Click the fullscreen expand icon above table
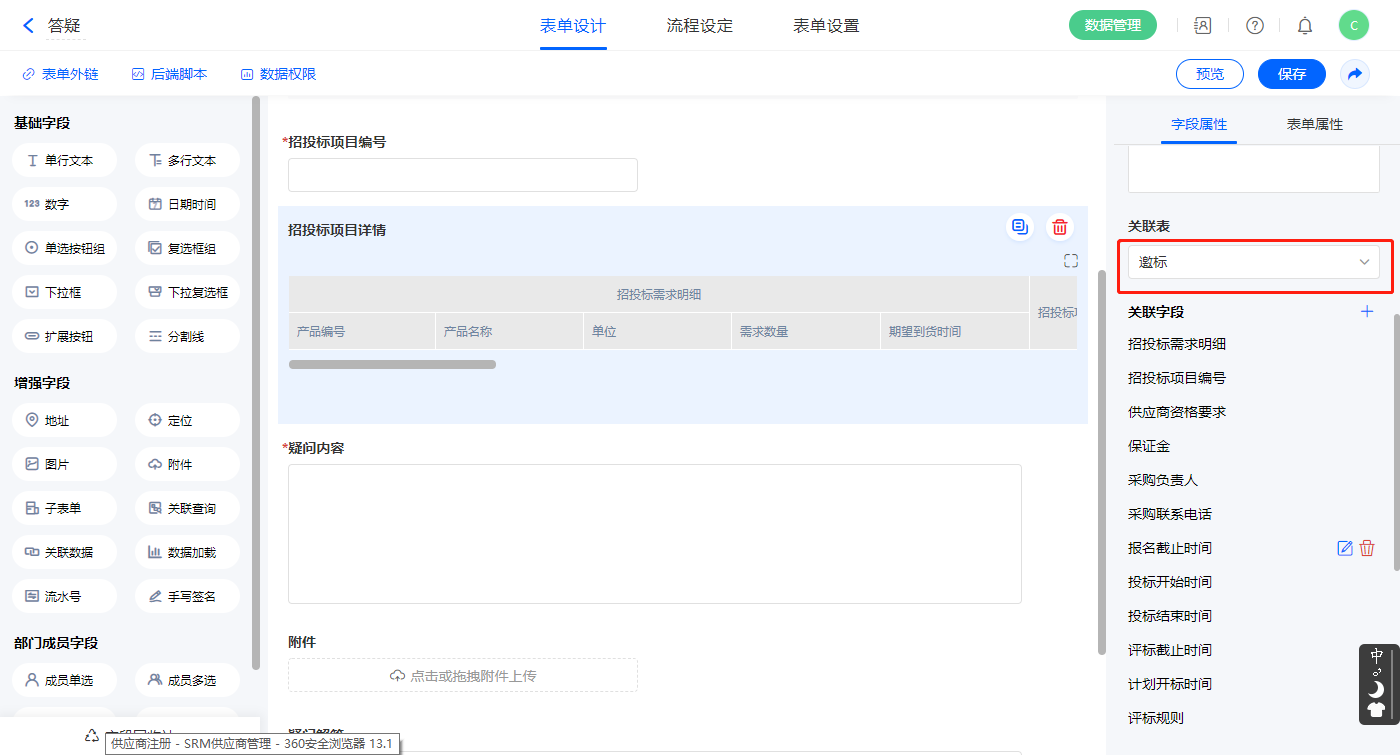 pos(1071,261)
